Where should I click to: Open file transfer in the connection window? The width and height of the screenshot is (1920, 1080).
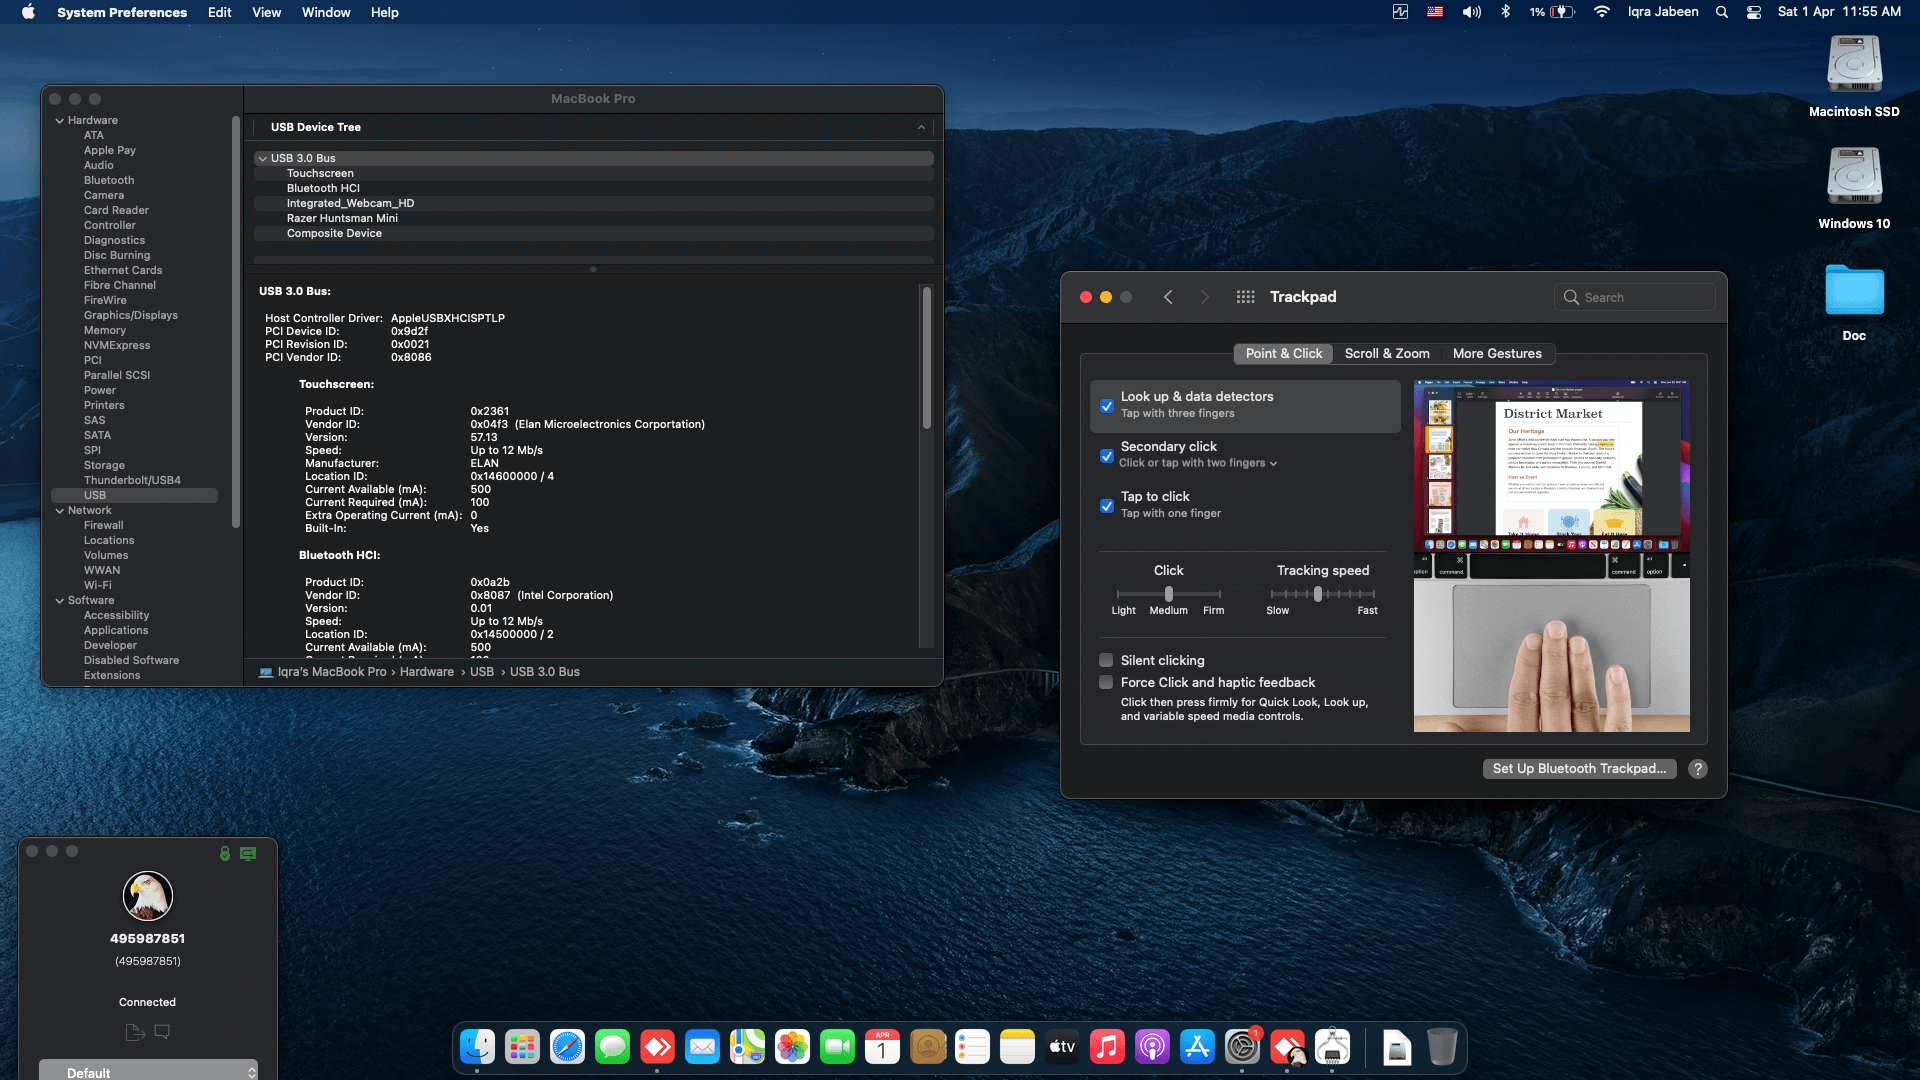135,1032
